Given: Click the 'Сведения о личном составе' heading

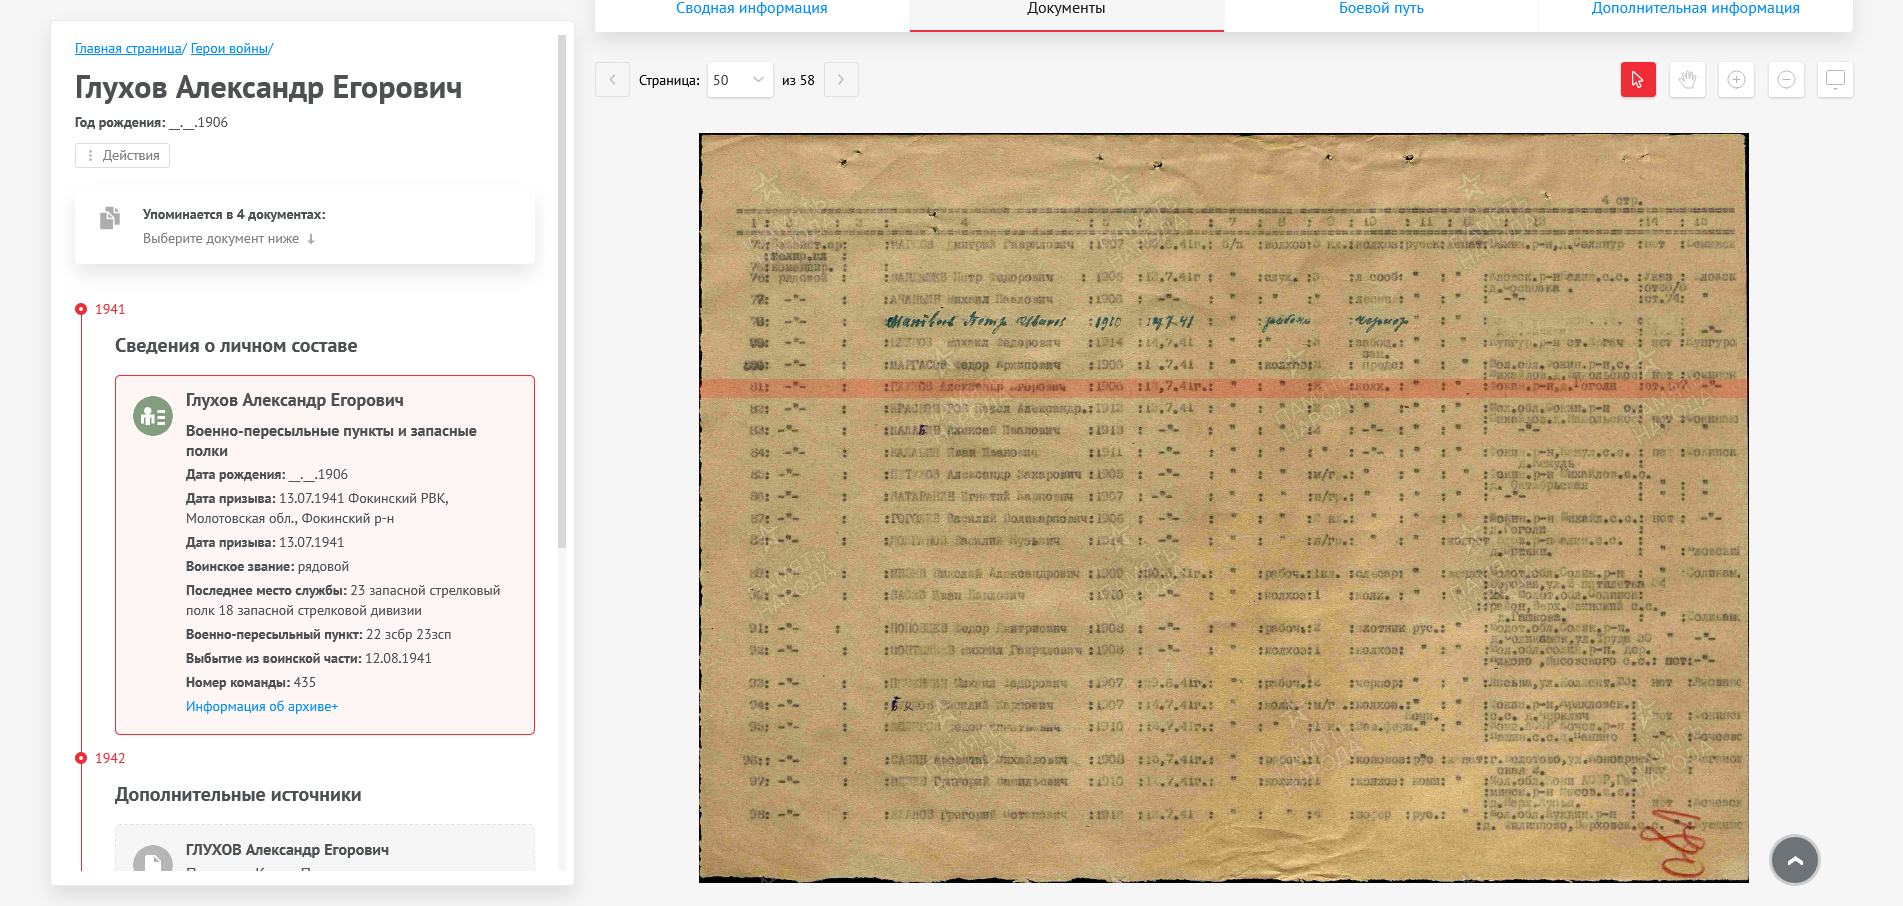Looking at the screenshot, I should (236, 346).
